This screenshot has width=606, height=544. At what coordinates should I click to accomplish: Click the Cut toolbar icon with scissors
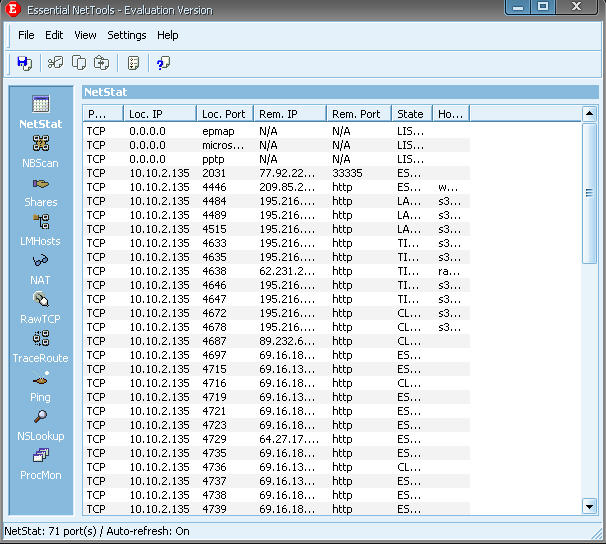coord(55,63)
